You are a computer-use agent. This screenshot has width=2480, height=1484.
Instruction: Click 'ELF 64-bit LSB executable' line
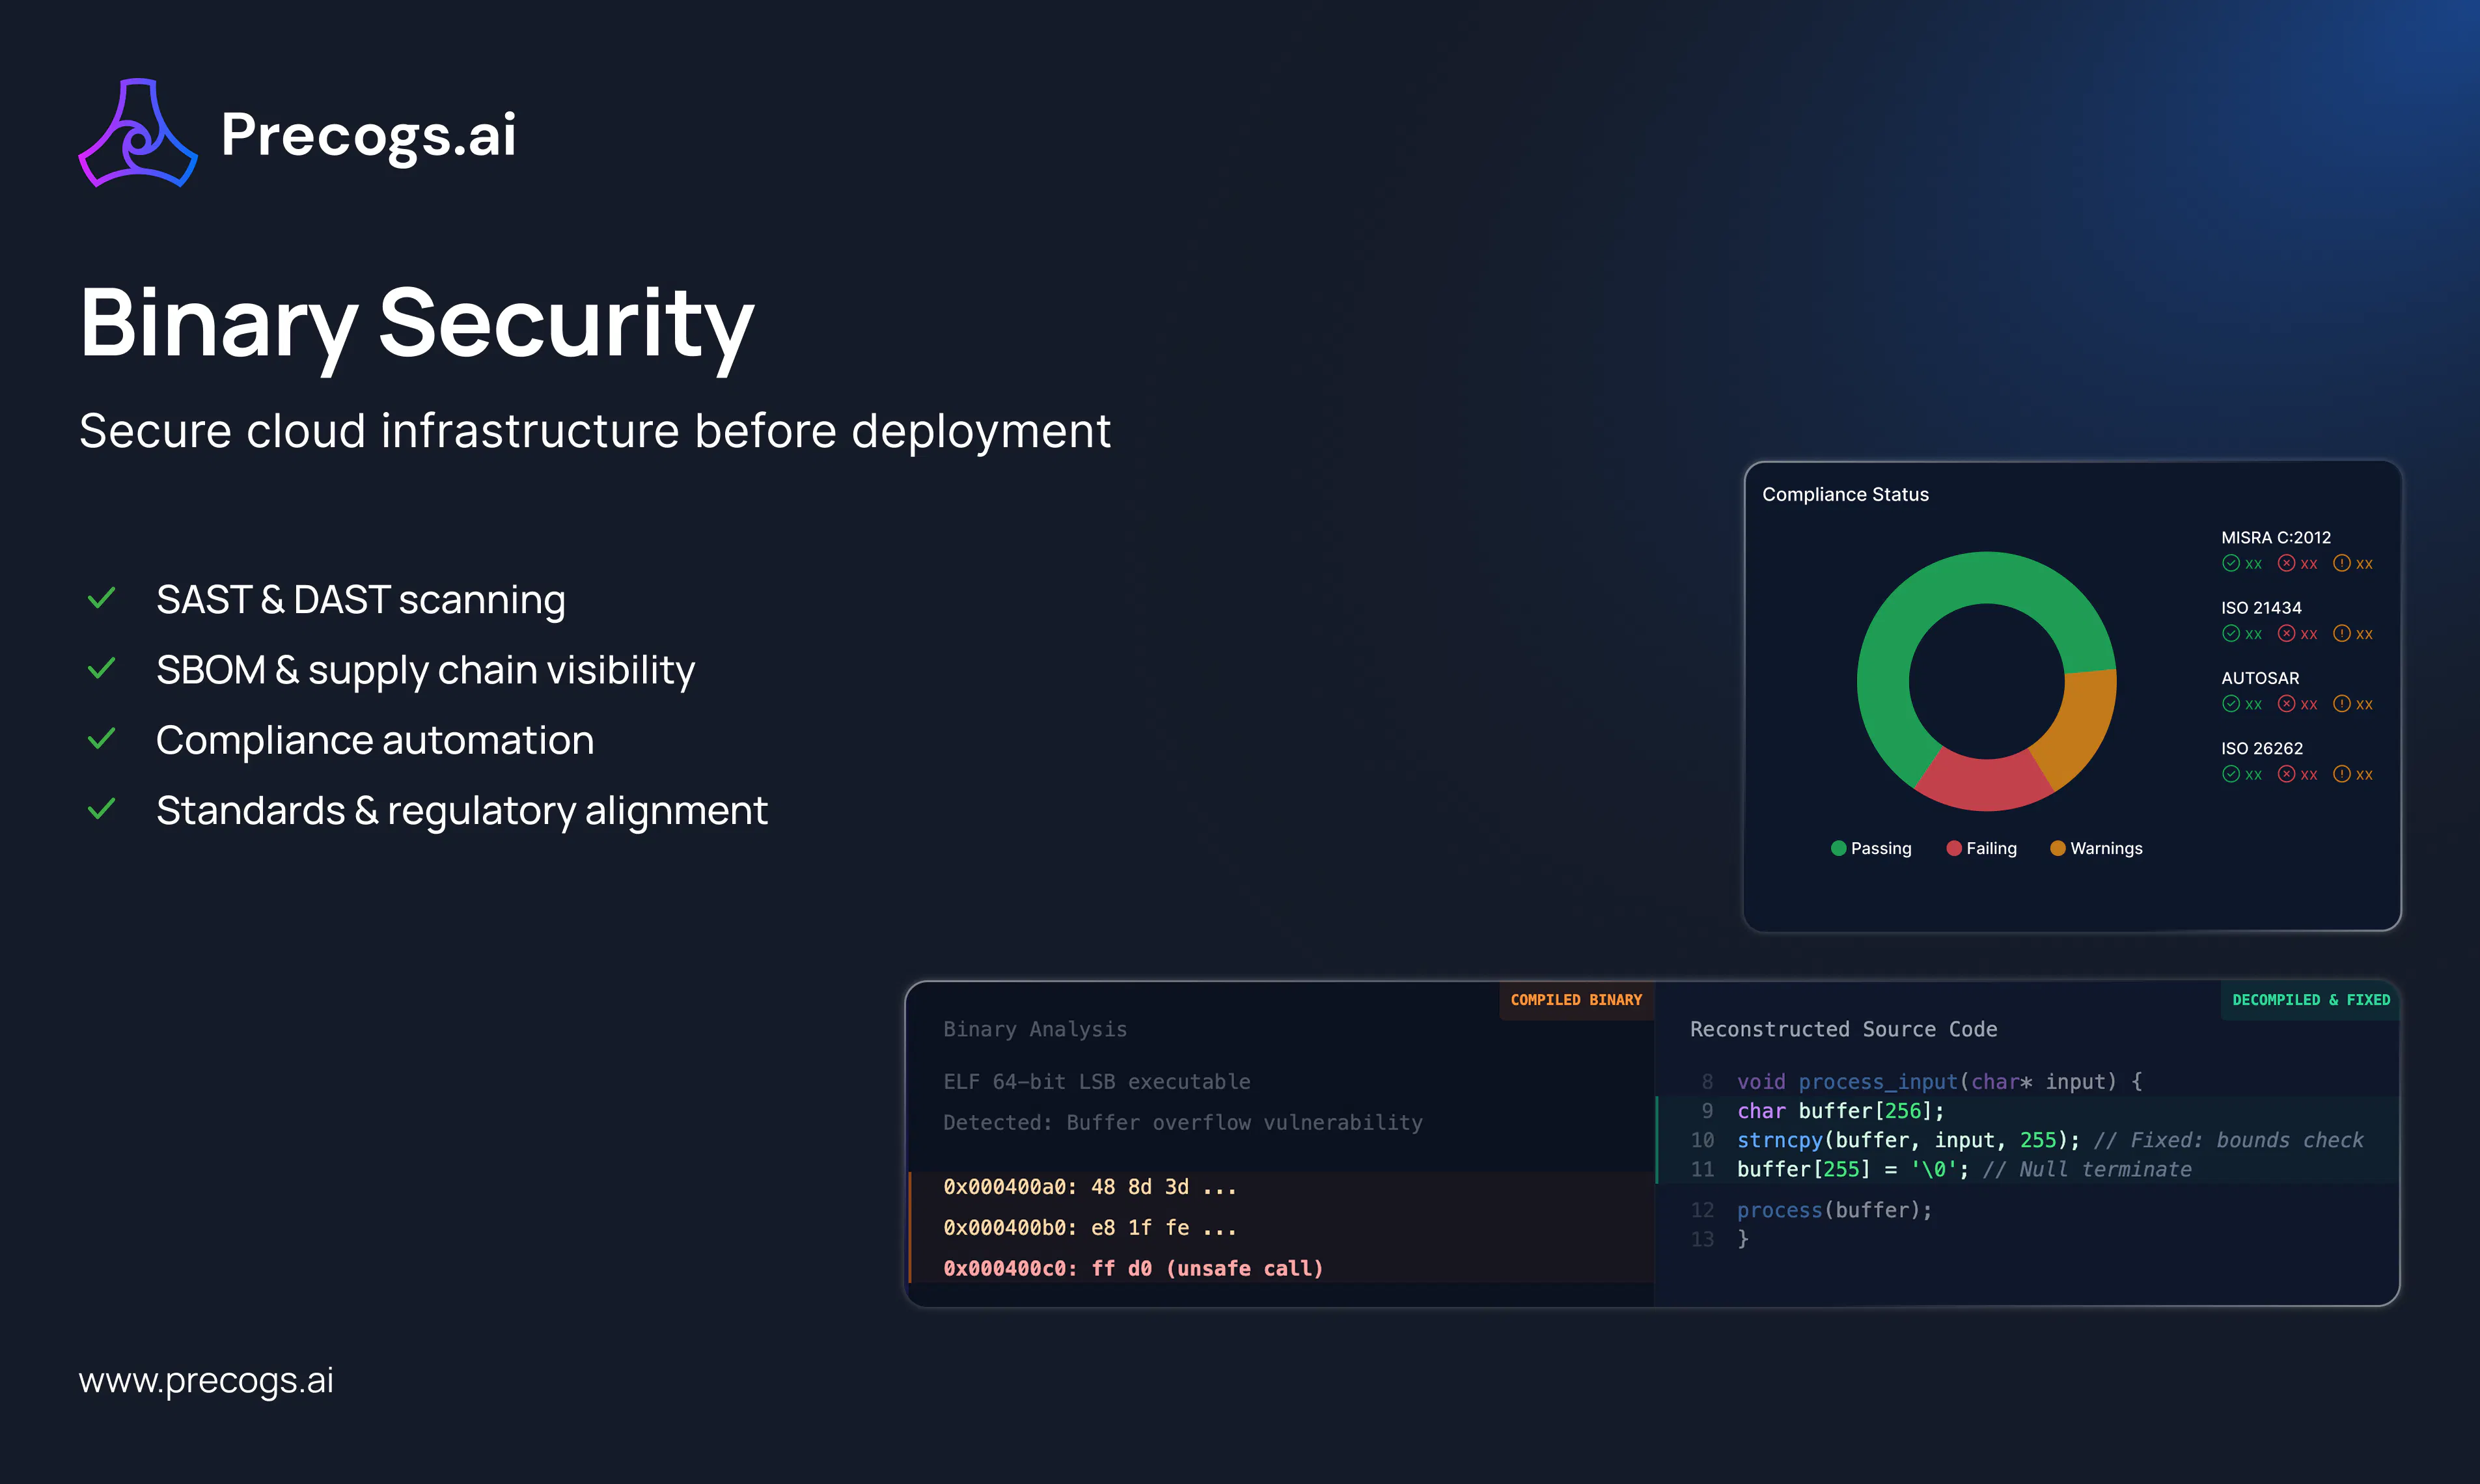click(x=1097, y=1081)
